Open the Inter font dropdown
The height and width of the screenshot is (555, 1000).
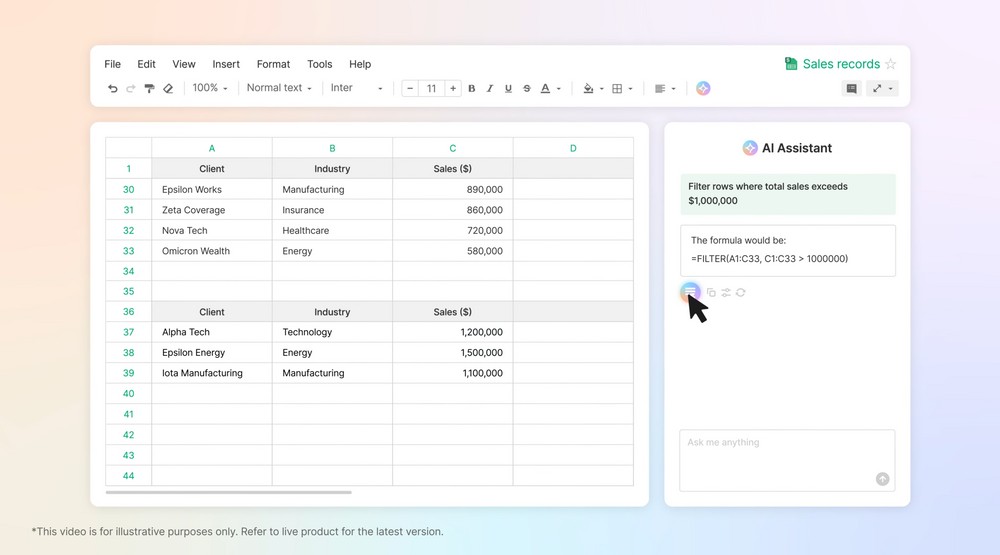click(356, 88)
